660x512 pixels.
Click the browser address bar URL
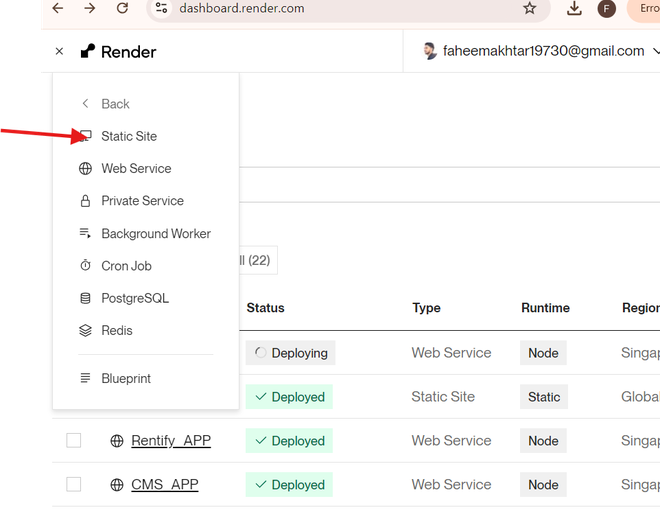pos(241,9)
